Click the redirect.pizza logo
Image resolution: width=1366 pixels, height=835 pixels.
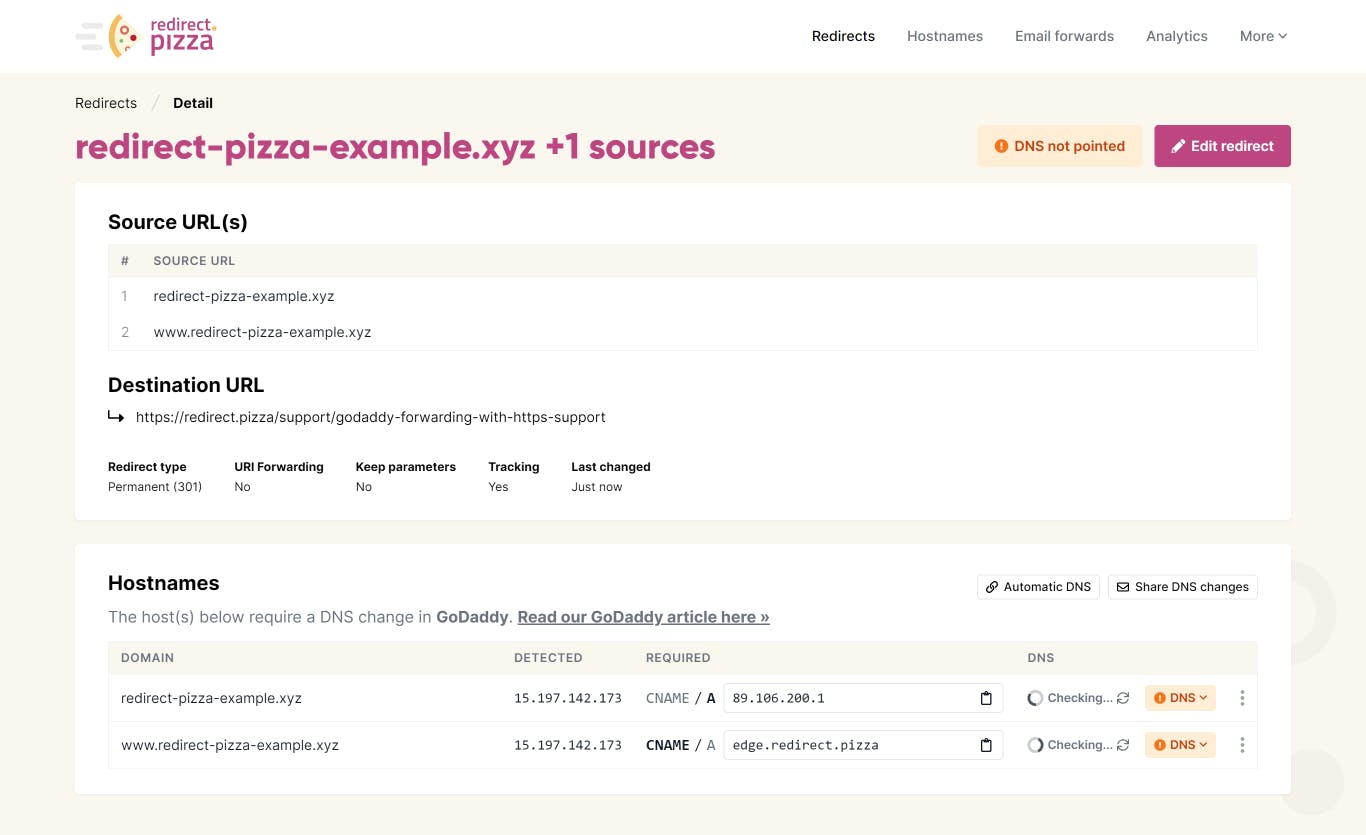point(146,36)
